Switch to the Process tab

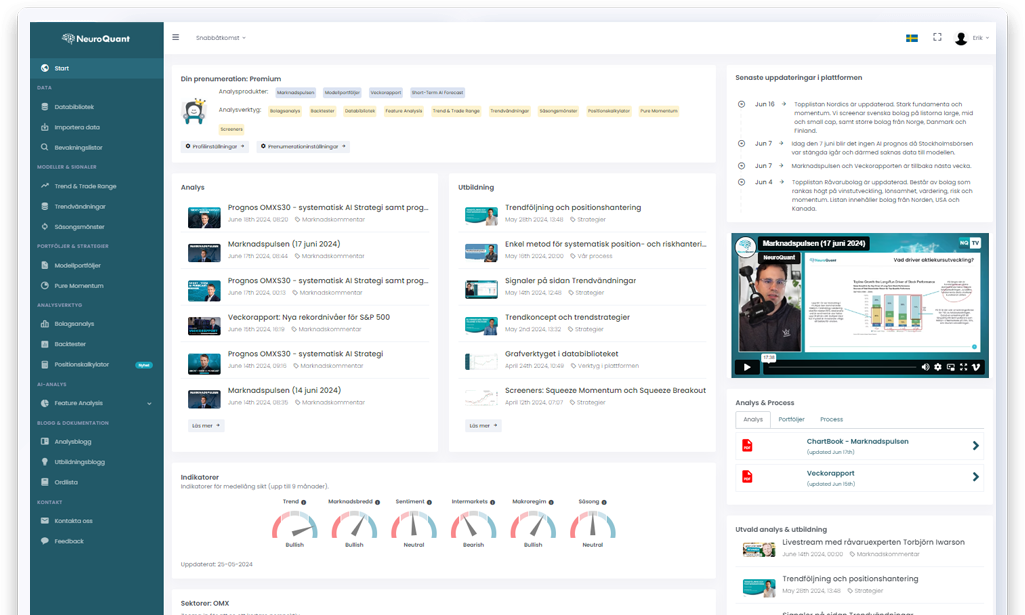[x=831, y=419]
